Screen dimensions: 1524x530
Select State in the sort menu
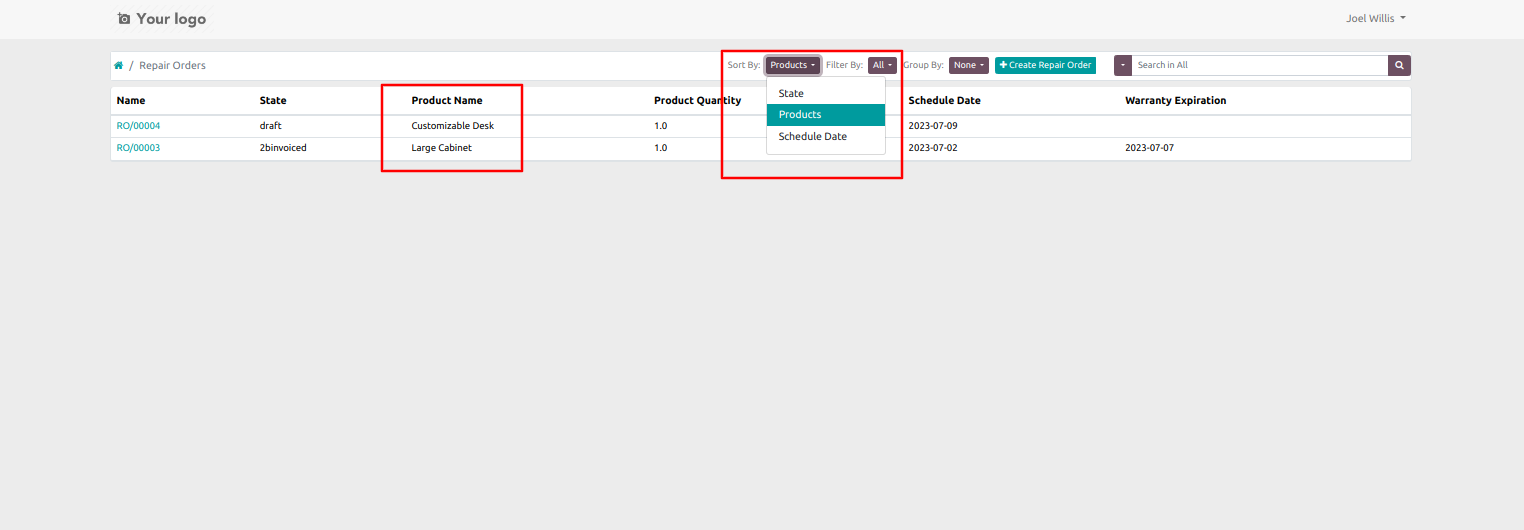pyautogui.click(x=826, y=93)
